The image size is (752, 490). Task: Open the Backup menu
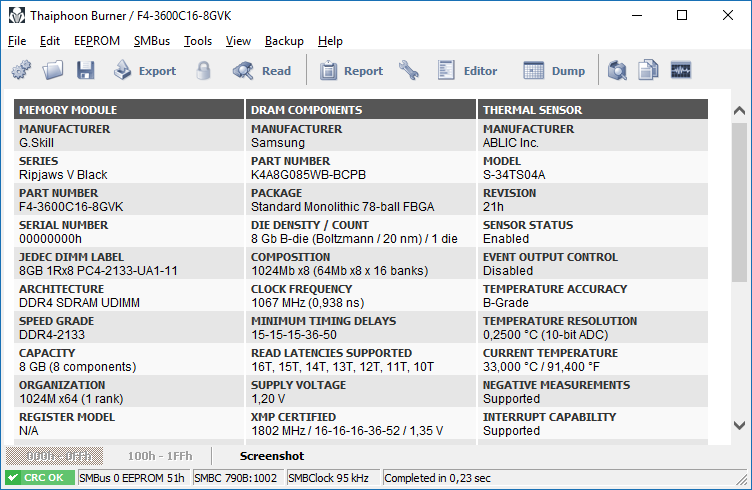click(x=284, y=41)
